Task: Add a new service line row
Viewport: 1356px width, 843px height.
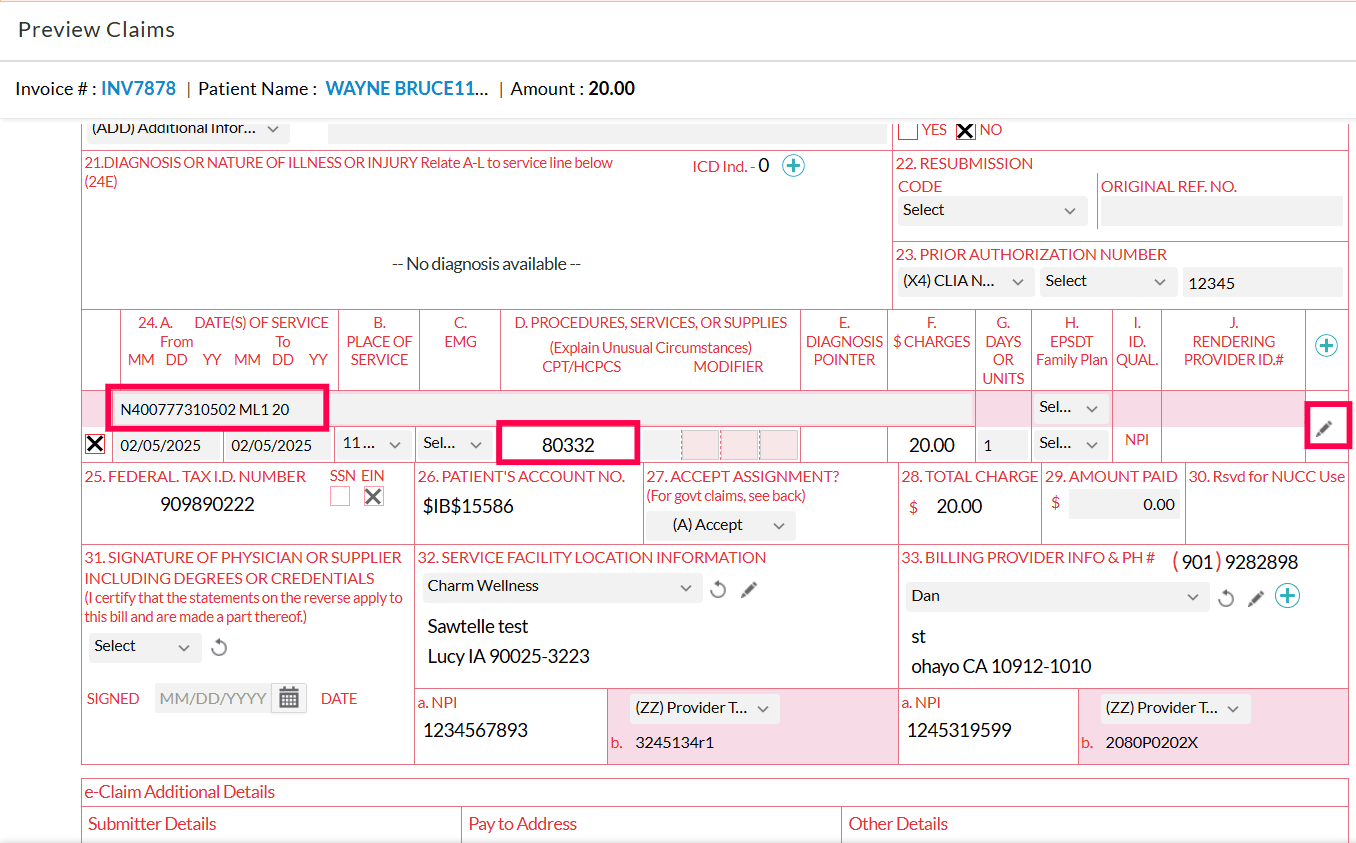Action: pyautogui.click(x=1326, y=345)
